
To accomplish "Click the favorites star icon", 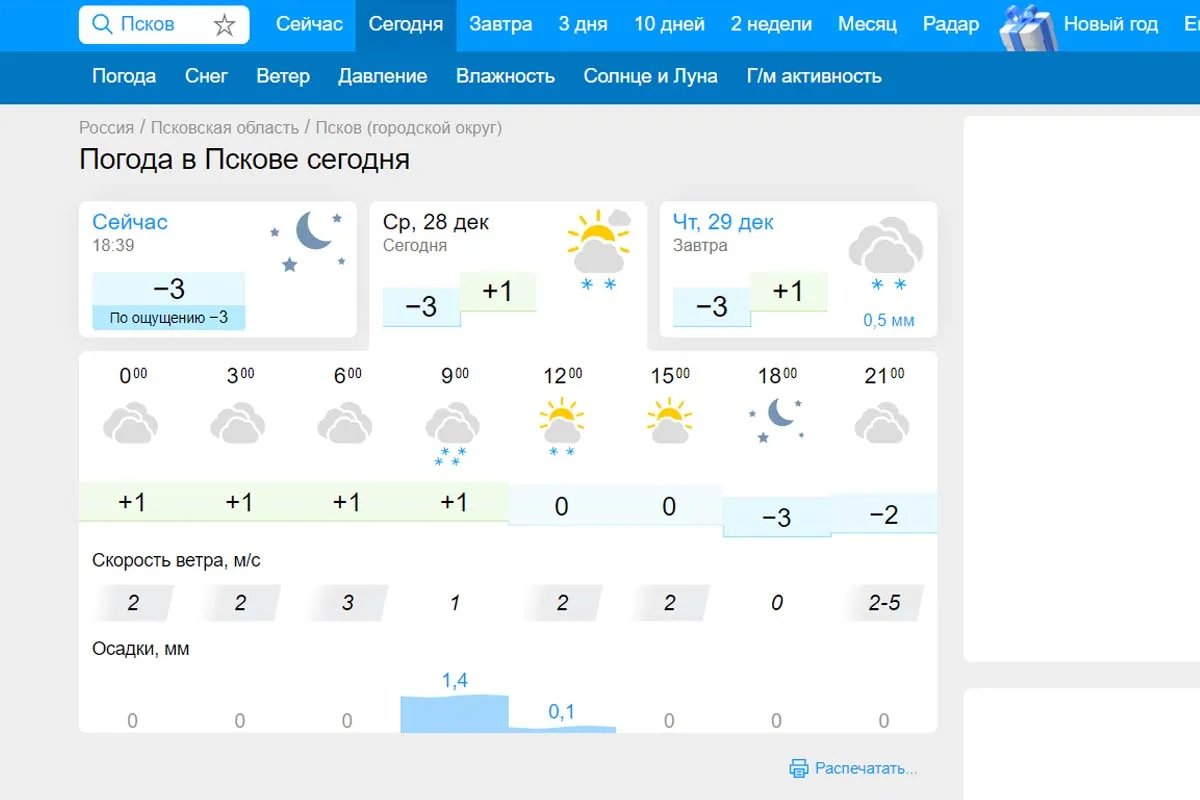I will tap(224, 25).
